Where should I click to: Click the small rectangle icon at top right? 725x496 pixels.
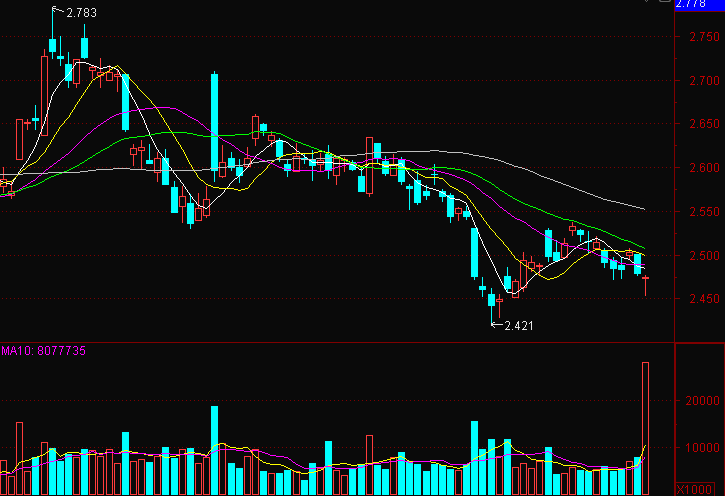pyautogui.click(x=664, y=3)
